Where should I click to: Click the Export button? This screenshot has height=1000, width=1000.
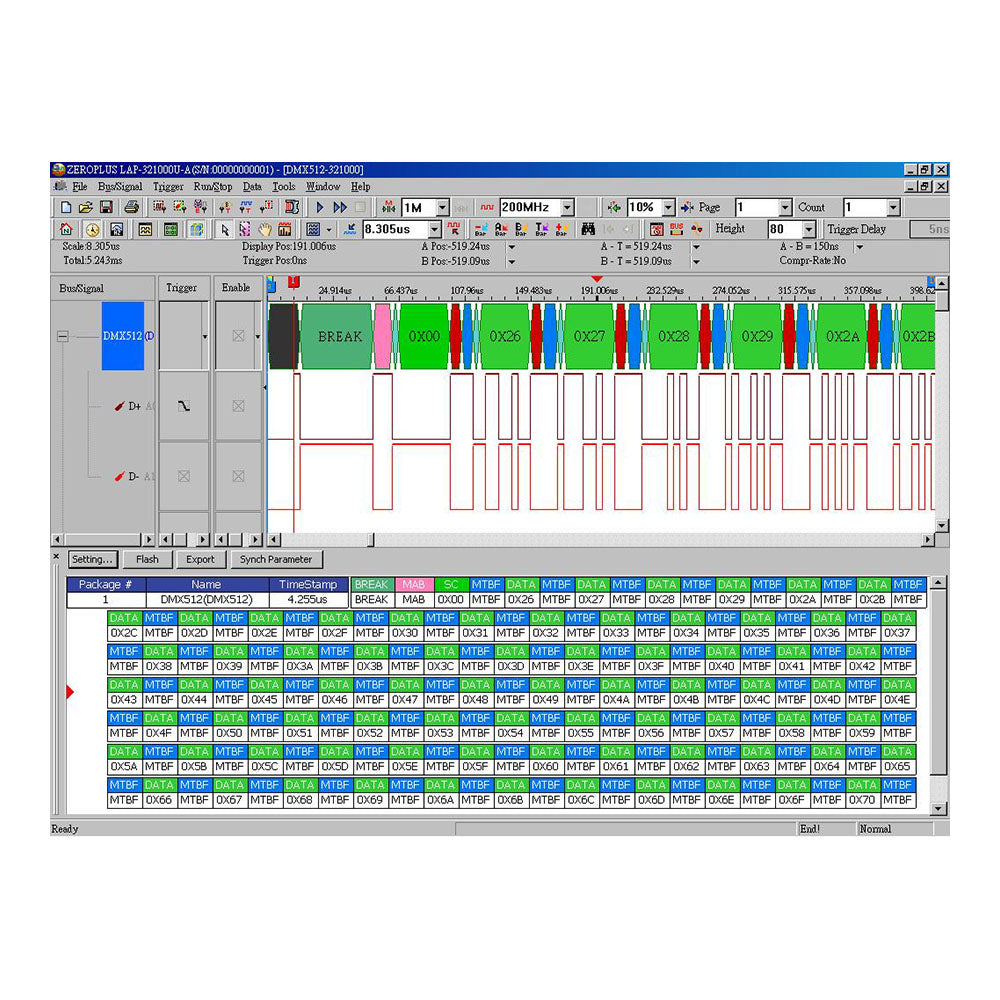coord(200,559)
